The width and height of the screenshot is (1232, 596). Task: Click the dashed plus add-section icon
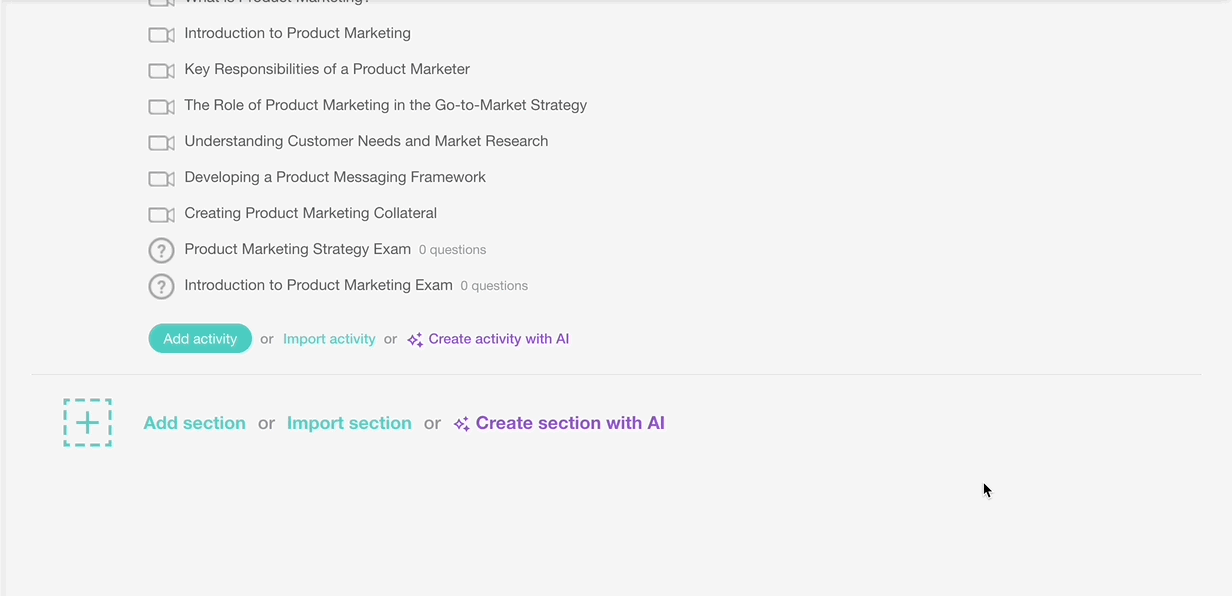(x=88, y=423)
